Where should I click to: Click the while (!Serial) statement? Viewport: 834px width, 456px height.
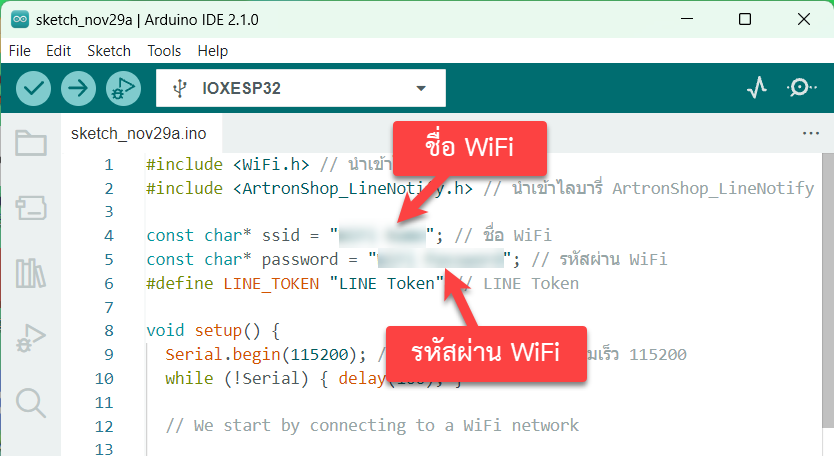pos(237,379)
